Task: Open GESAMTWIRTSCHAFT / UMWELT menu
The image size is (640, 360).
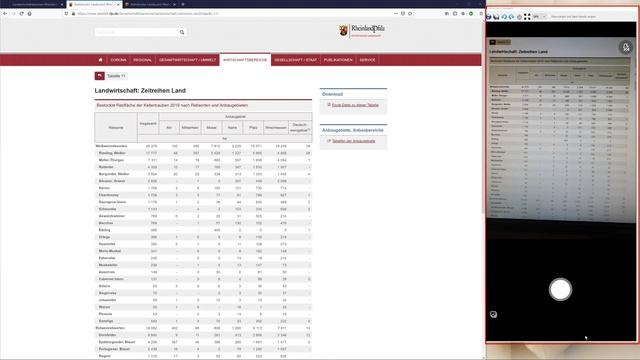Action: pyautogui.click(x=187, y=60)
